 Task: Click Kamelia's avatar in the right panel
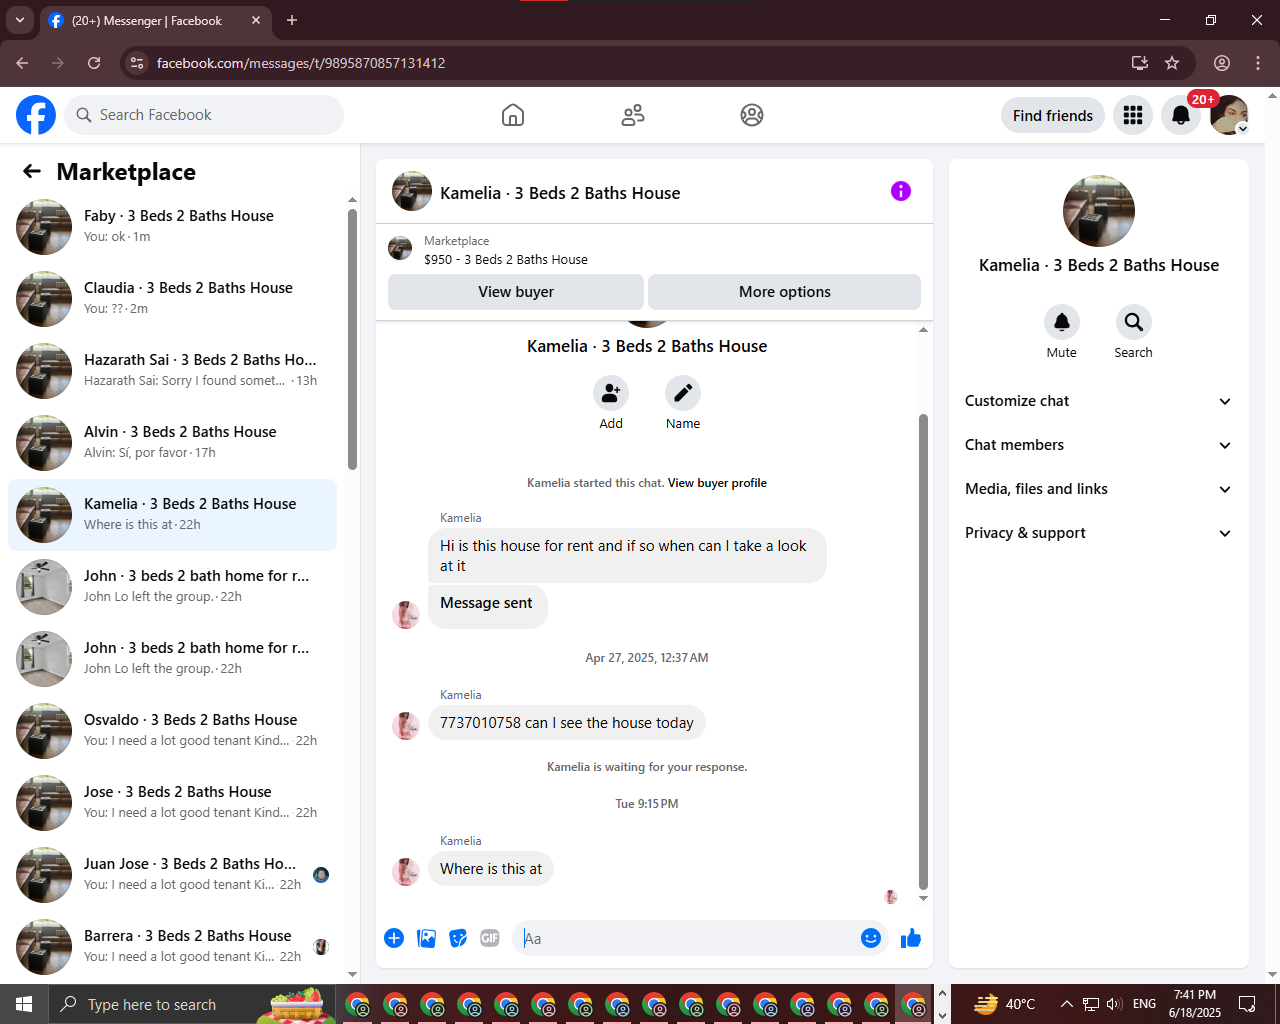click(x=1099, y=211)
